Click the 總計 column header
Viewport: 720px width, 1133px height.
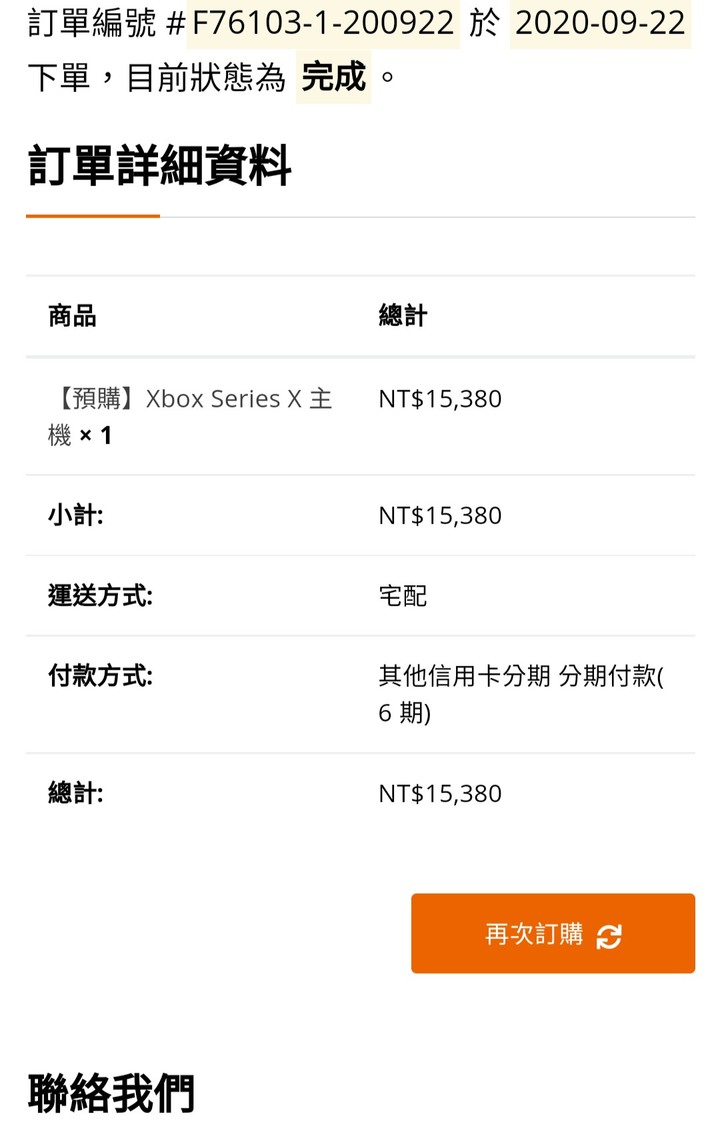tap(403, 316)
